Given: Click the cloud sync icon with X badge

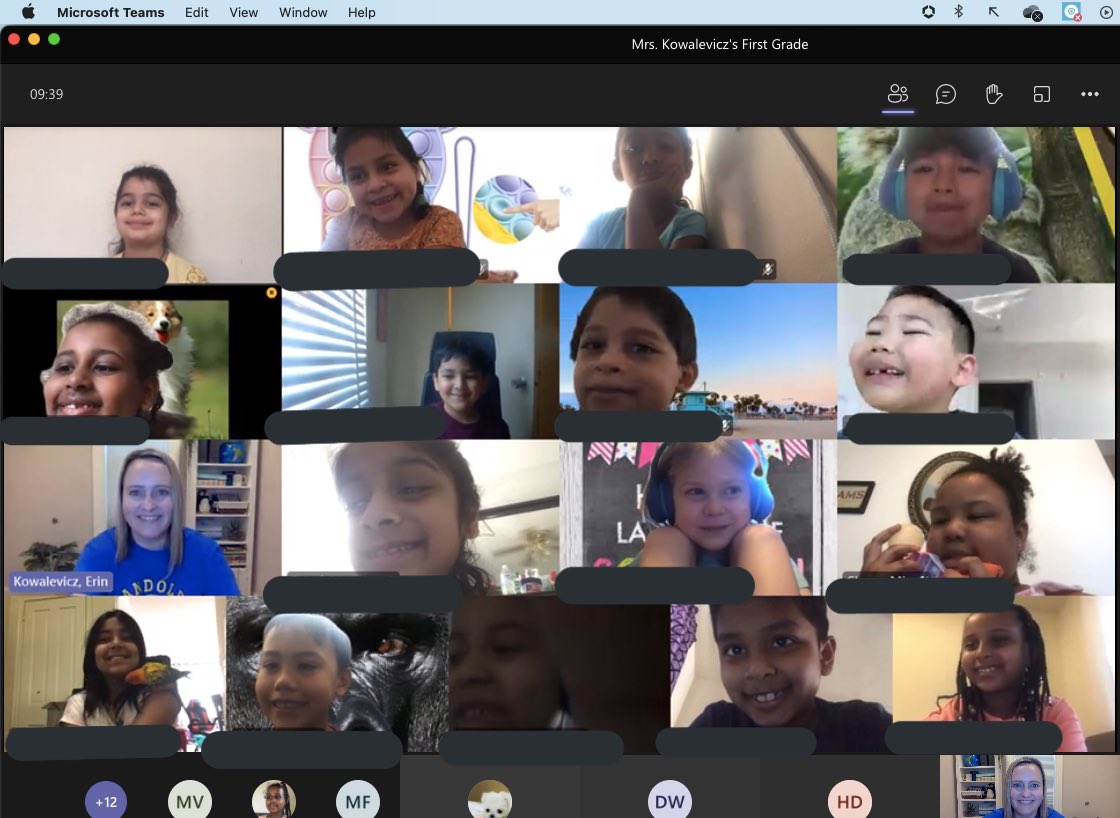Looking at the screenshot, I should 1032,12.
